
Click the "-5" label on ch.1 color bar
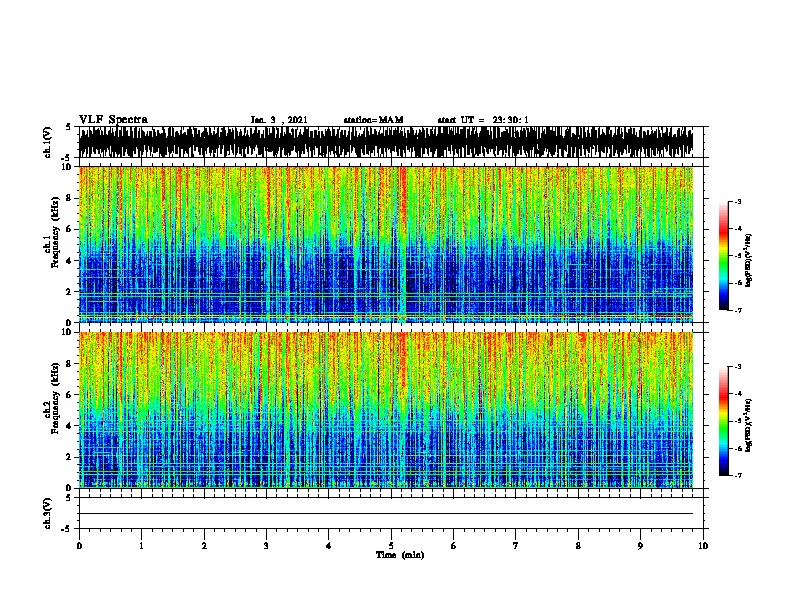(737, 256)
